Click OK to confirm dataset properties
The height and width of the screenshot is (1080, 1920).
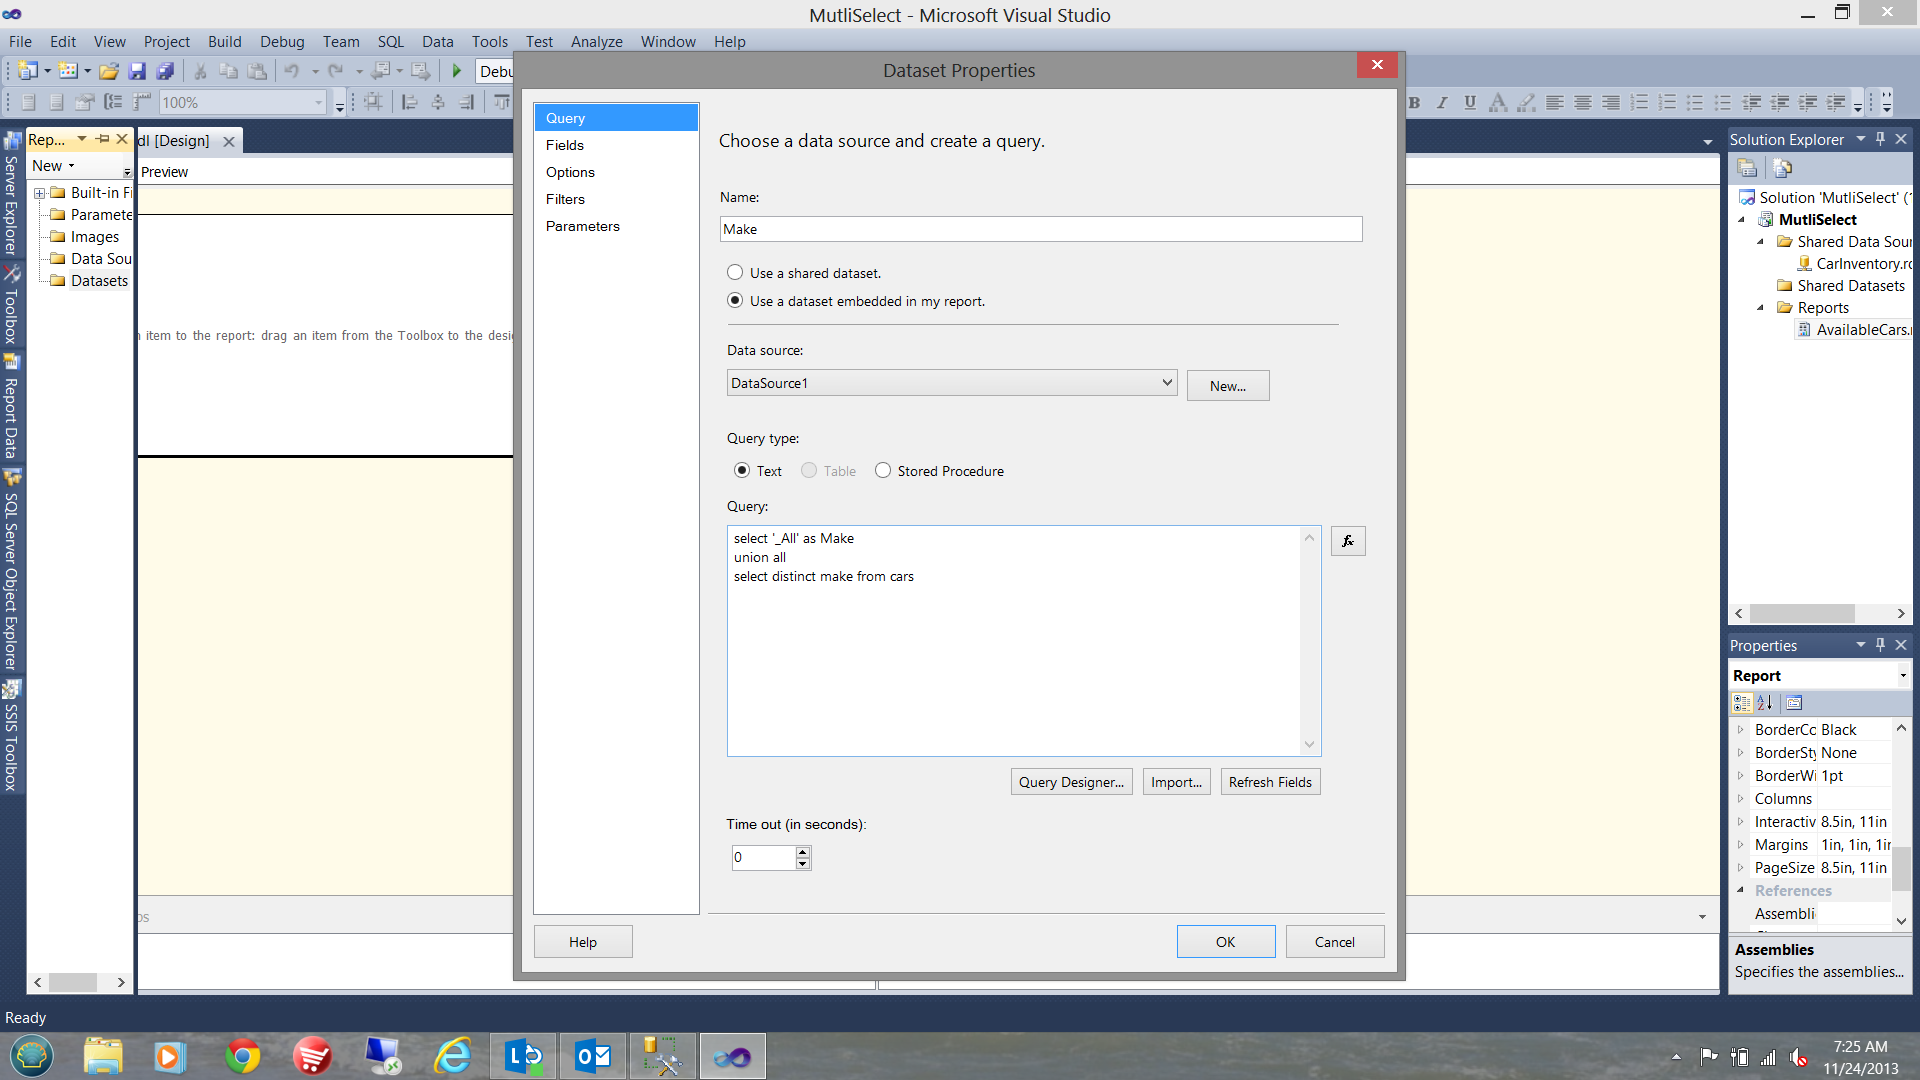(1224, 940)
